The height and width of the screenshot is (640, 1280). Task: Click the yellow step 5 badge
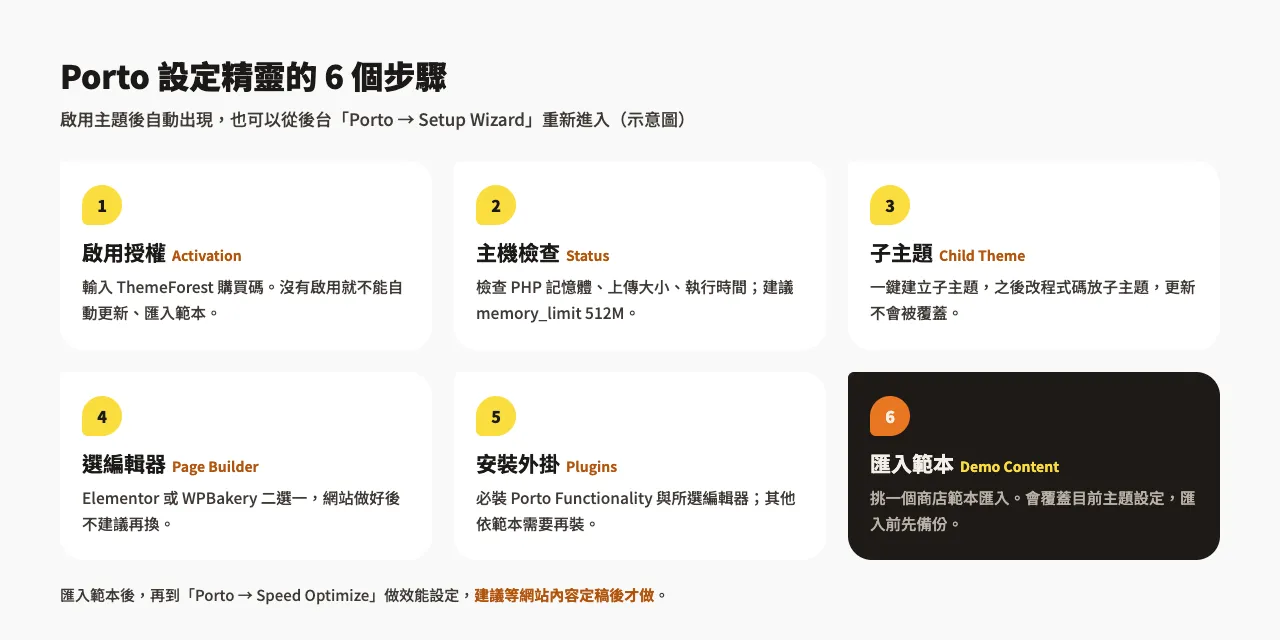(x=496, y=416)
